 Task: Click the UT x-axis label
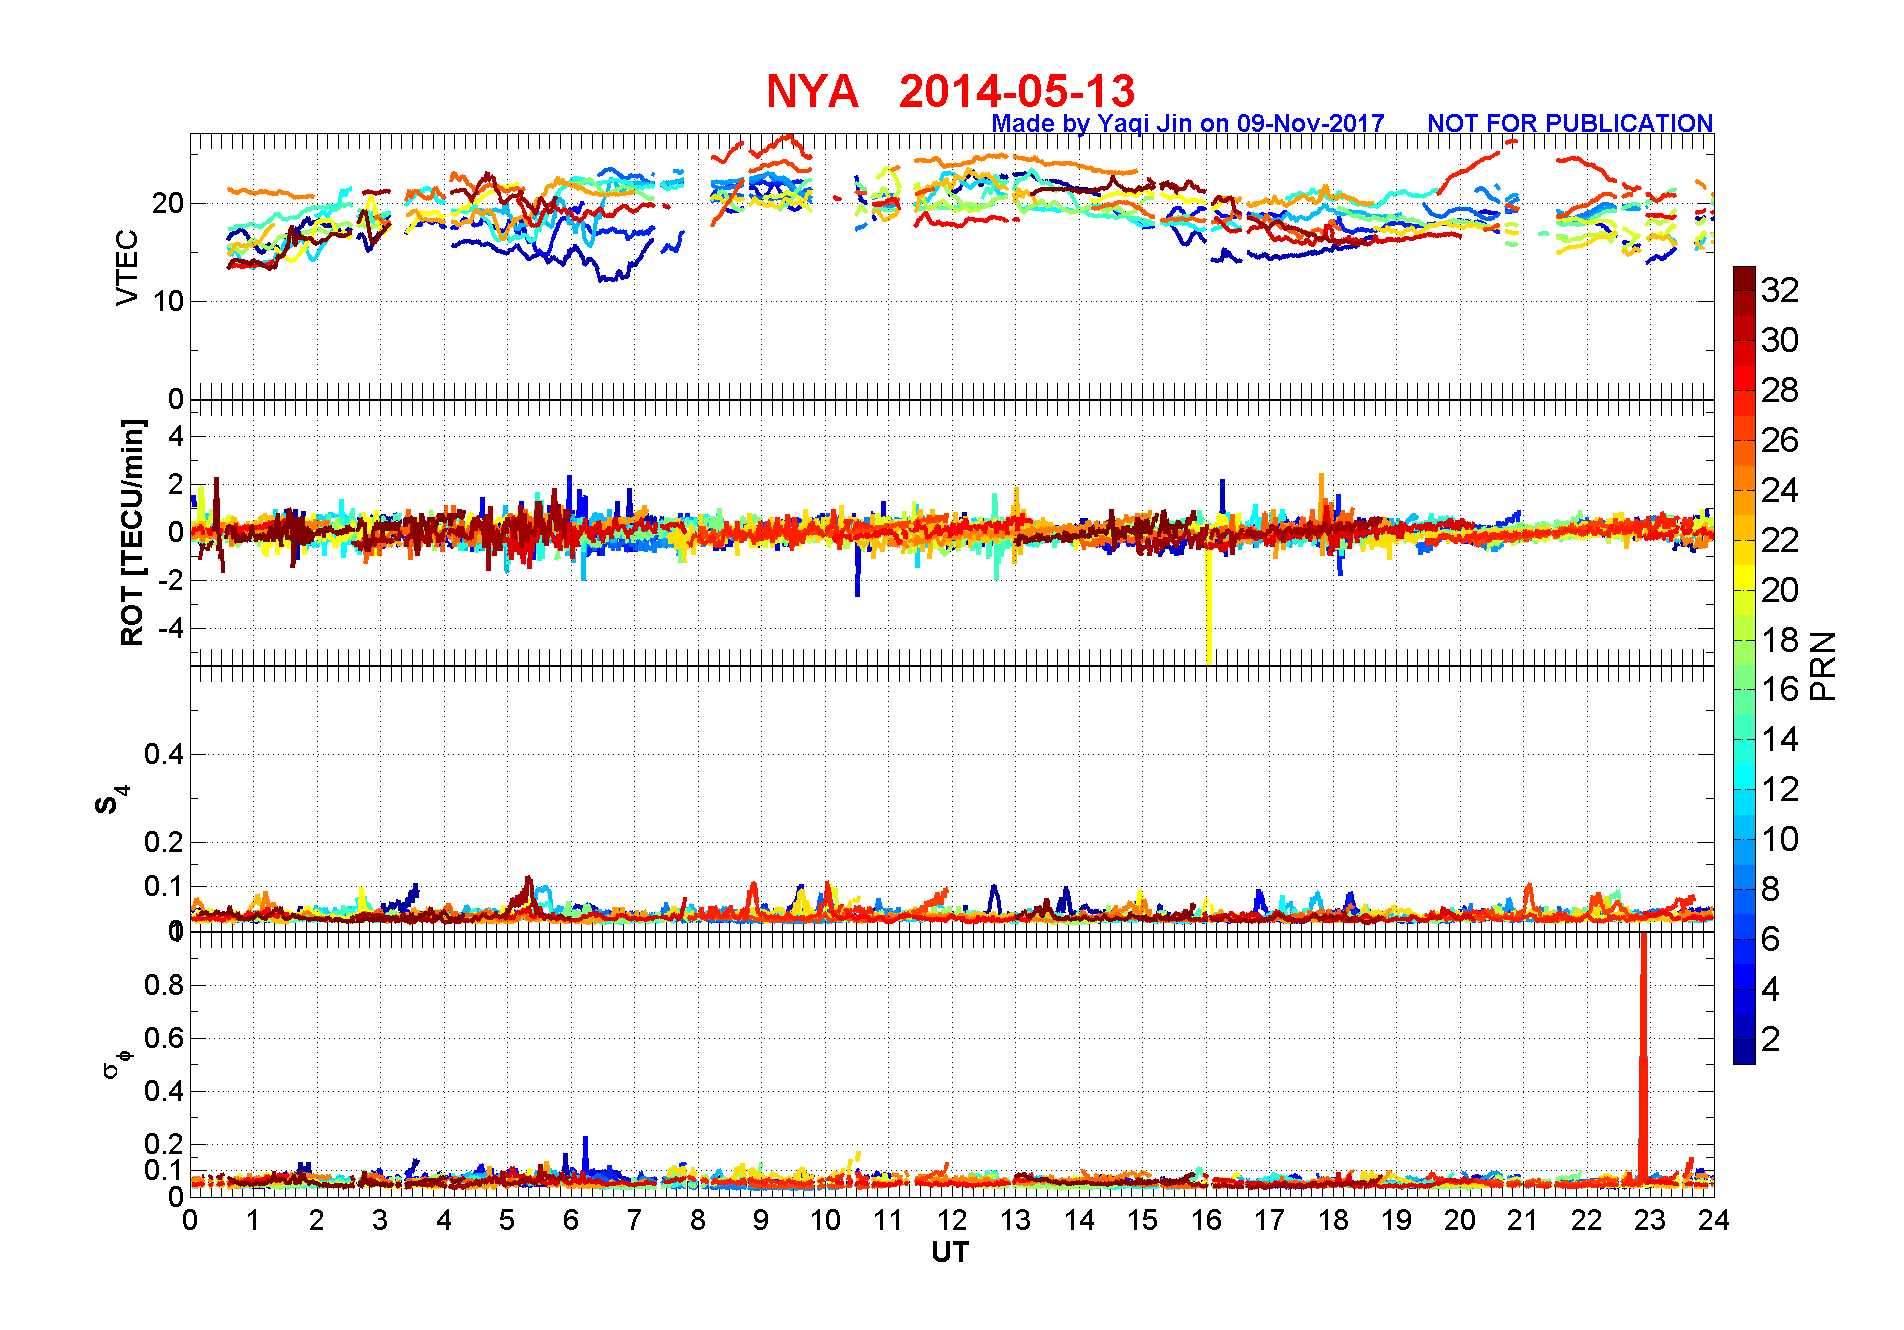click(950, 1252)
